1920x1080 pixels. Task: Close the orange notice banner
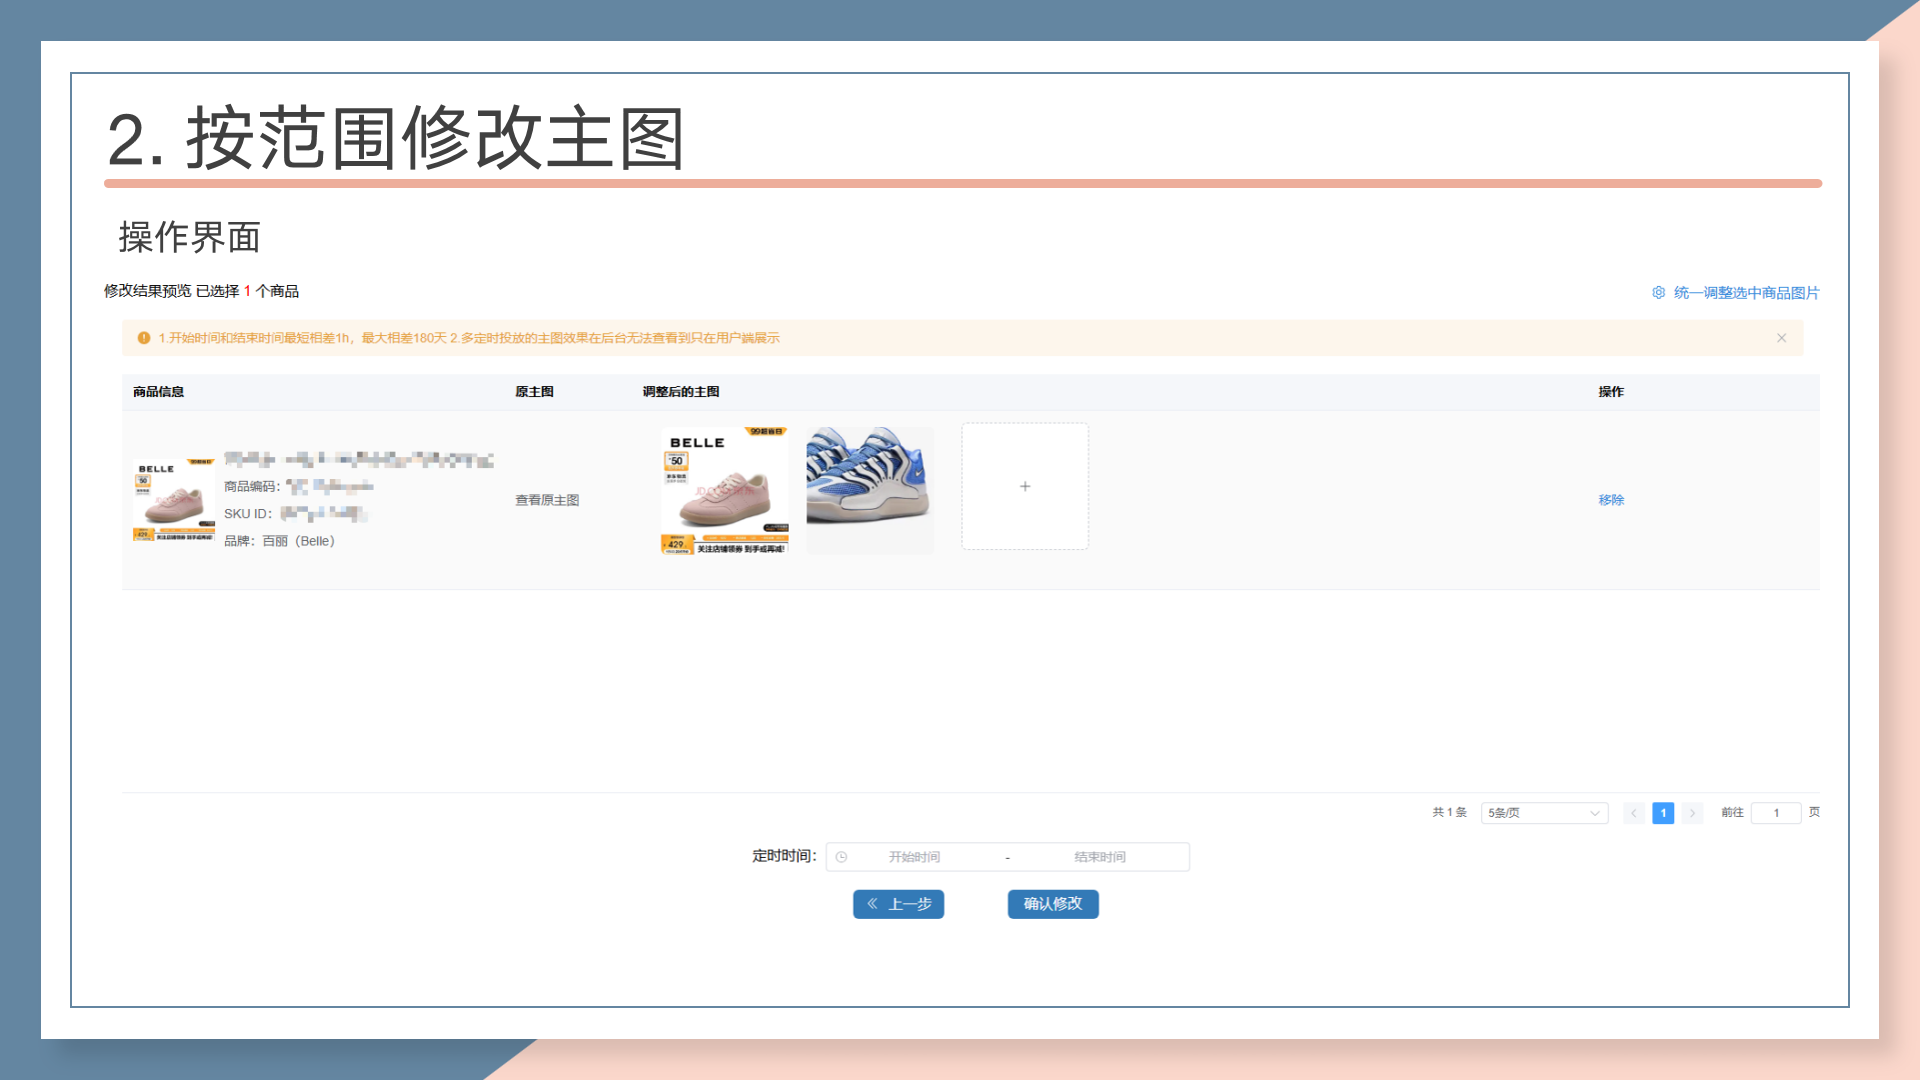[1781, 338]
